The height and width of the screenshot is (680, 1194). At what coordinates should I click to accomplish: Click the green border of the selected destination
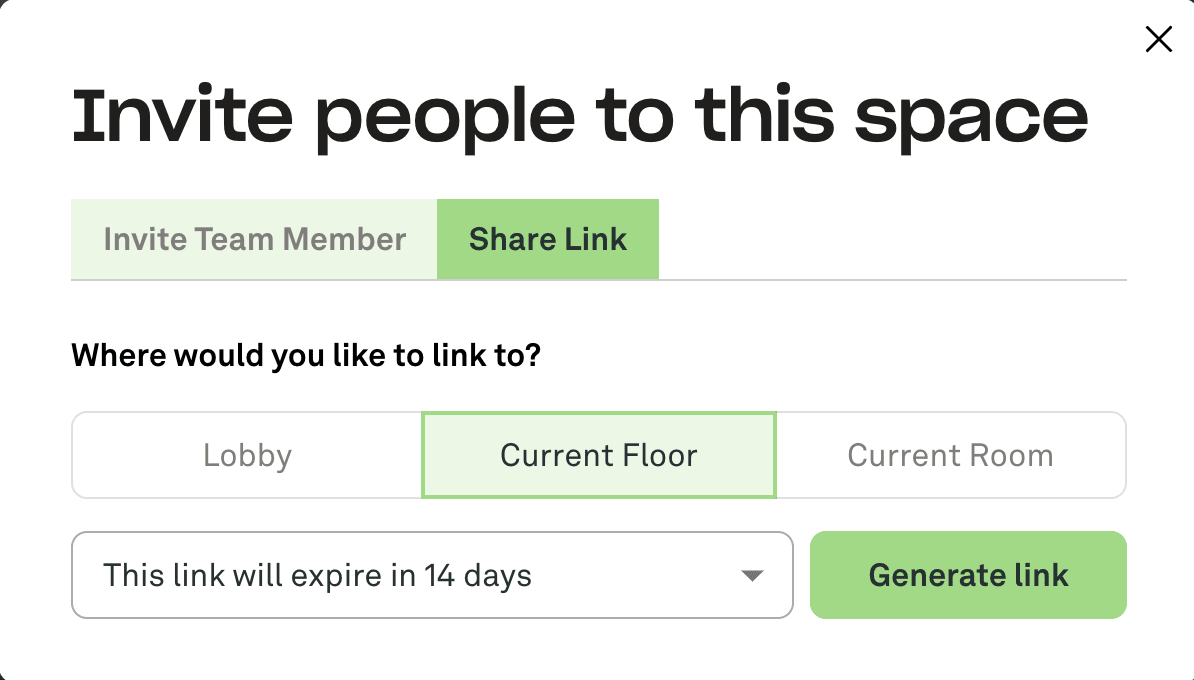point(598,414)
